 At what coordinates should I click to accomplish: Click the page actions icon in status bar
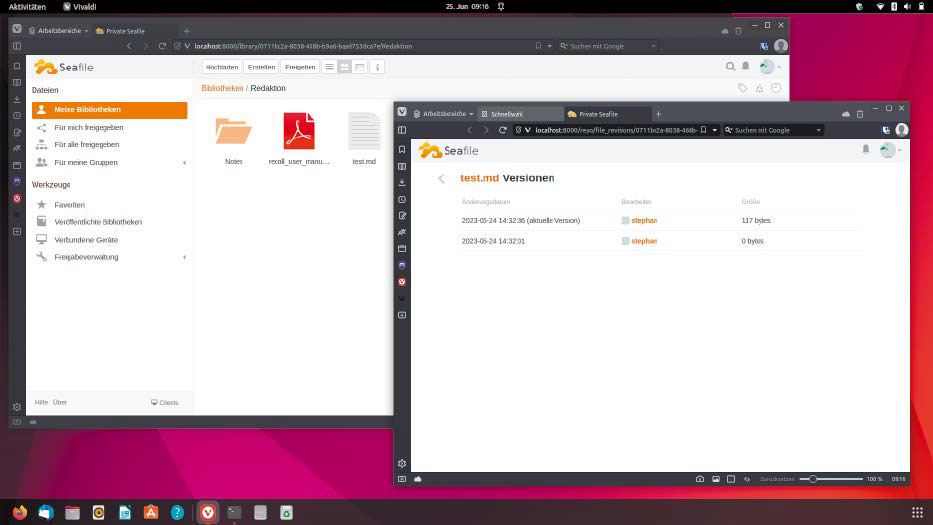(x=747, y=479)
